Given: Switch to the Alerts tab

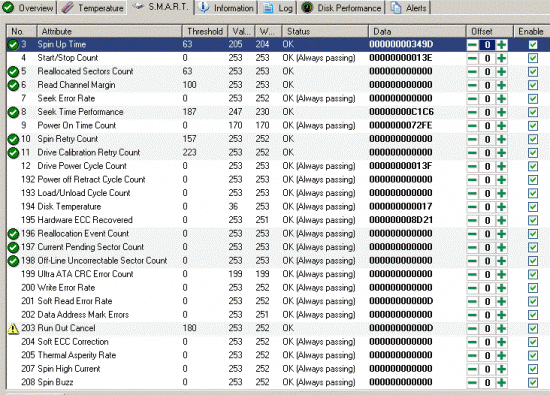Looking at the screenshot, I should point(409,8).
